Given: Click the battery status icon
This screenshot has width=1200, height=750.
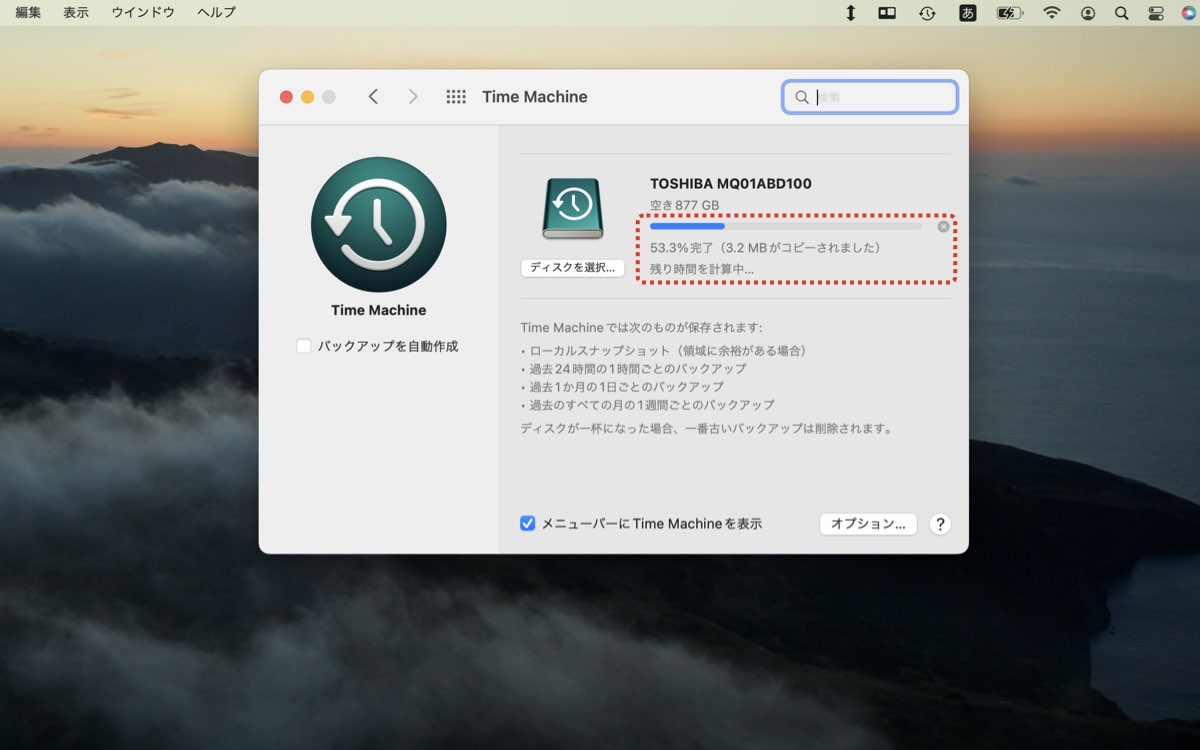Looking at the screenshot, I should (x=1008, y=13).
